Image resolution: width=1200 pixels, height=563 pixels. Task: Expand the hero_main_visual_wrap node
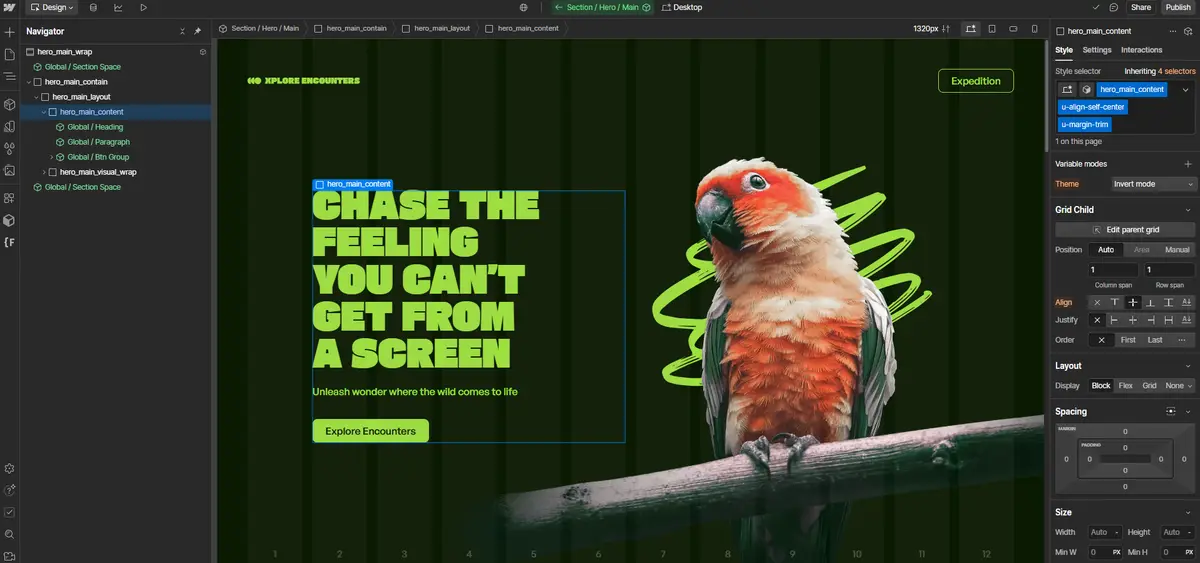(x=44, y=172)
